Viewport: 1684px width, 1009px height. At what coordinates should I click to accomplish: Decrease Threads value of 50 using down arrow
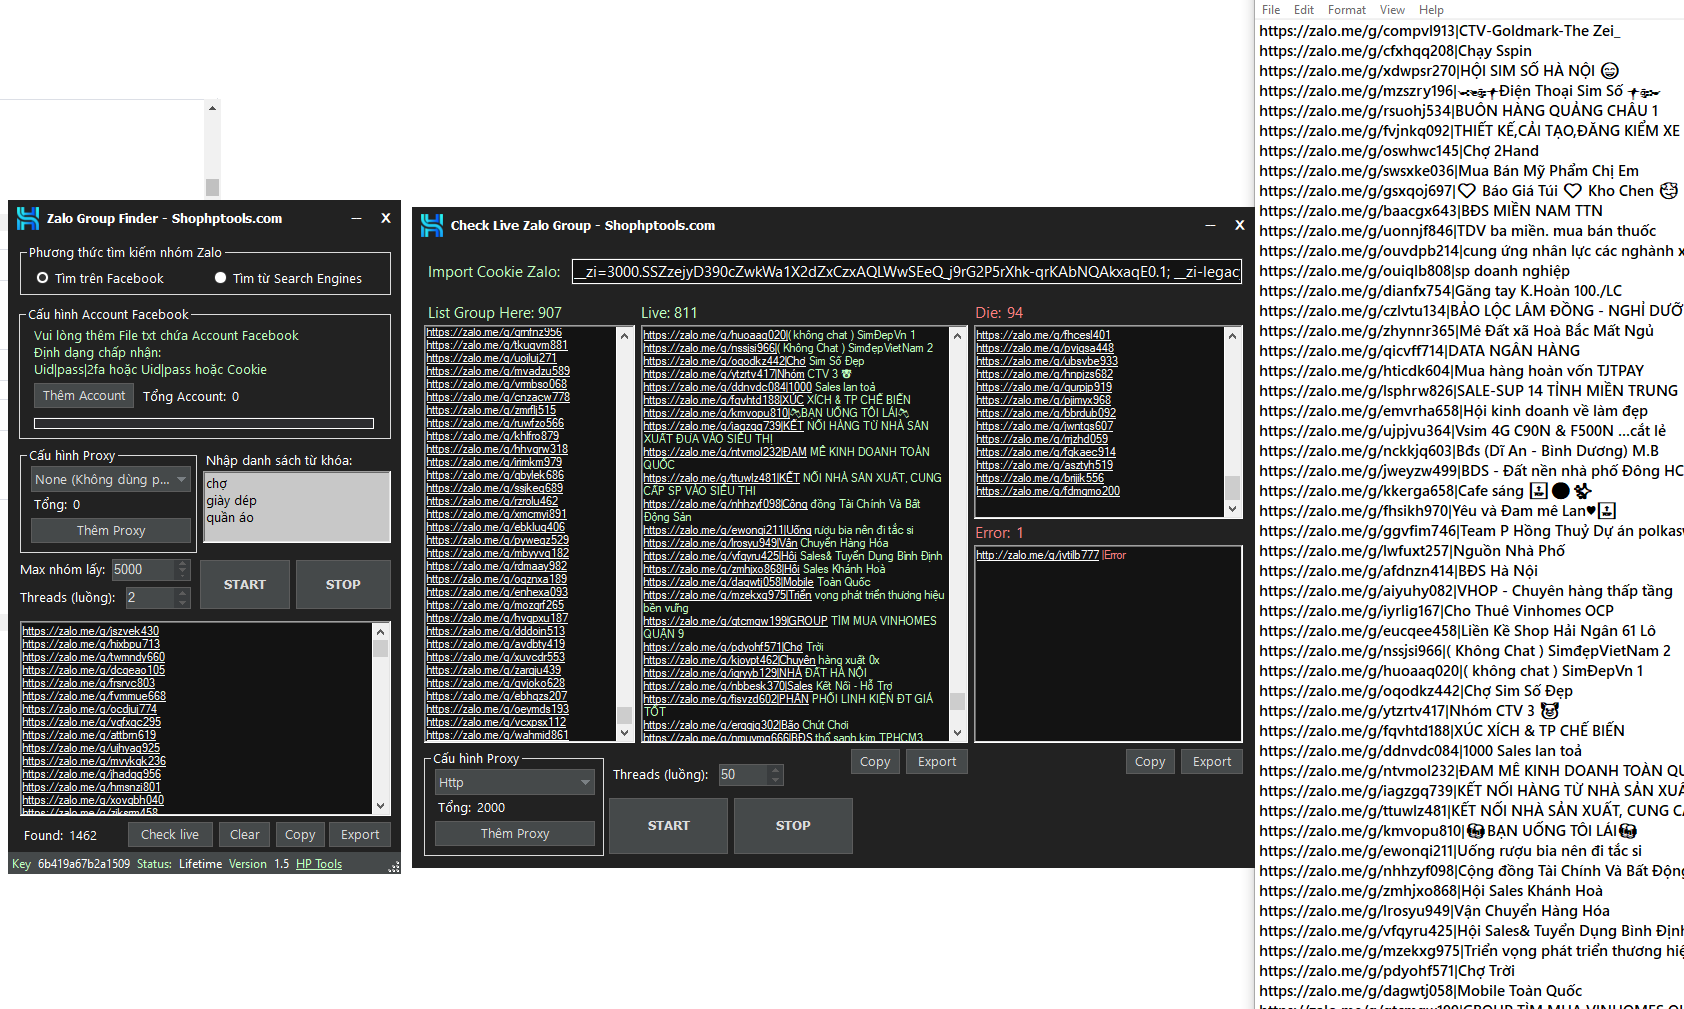(x=775, y=780)
